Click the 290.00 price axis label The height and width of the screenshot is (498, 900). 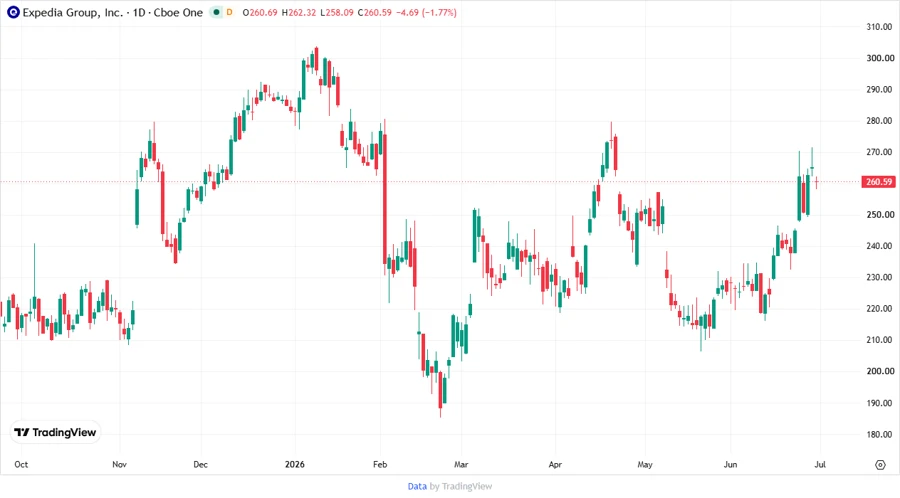(x=880, y=90)
